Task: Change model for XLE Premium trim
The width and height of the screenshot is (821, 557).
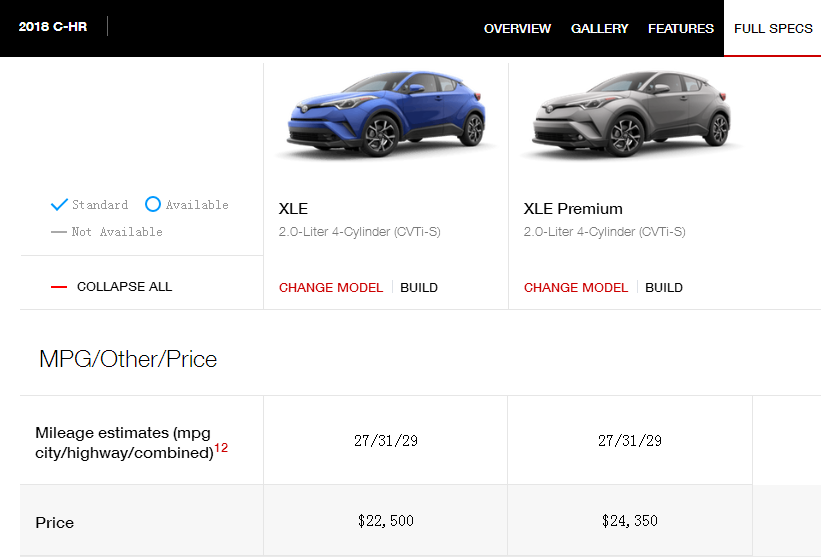Action: pyautogui.click(x=575, y=287)
